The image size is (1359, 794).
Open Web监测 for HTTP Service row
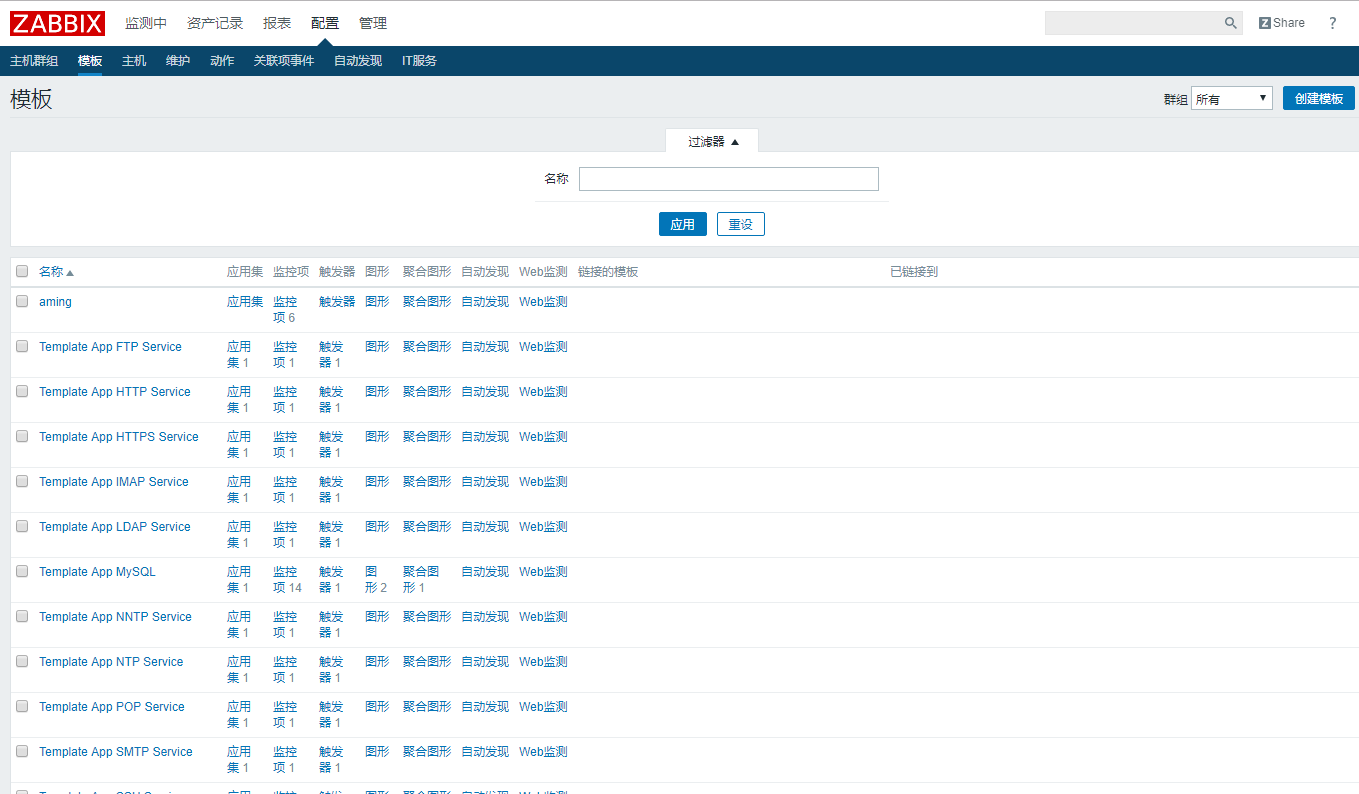(543, 392)
